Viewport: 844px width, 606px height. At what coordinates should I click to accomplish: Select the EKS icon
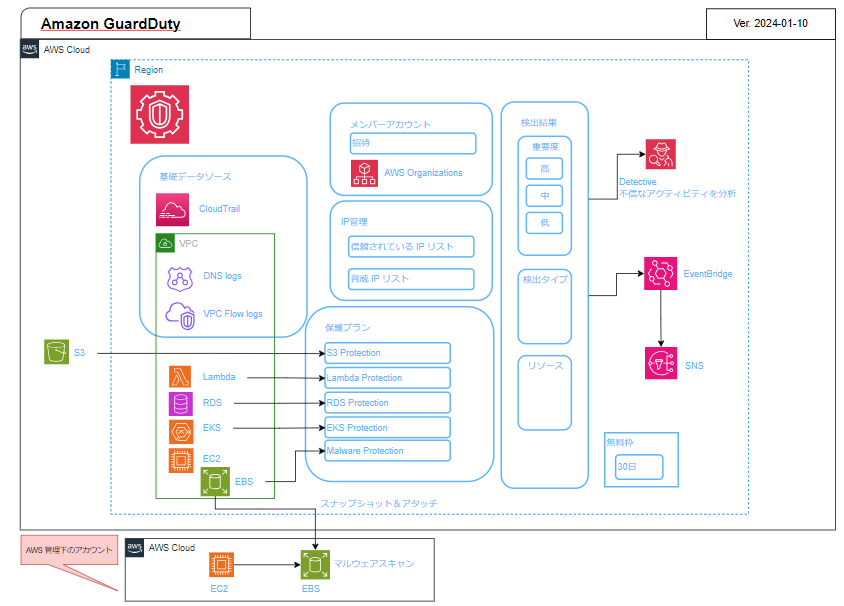(181, 430)
